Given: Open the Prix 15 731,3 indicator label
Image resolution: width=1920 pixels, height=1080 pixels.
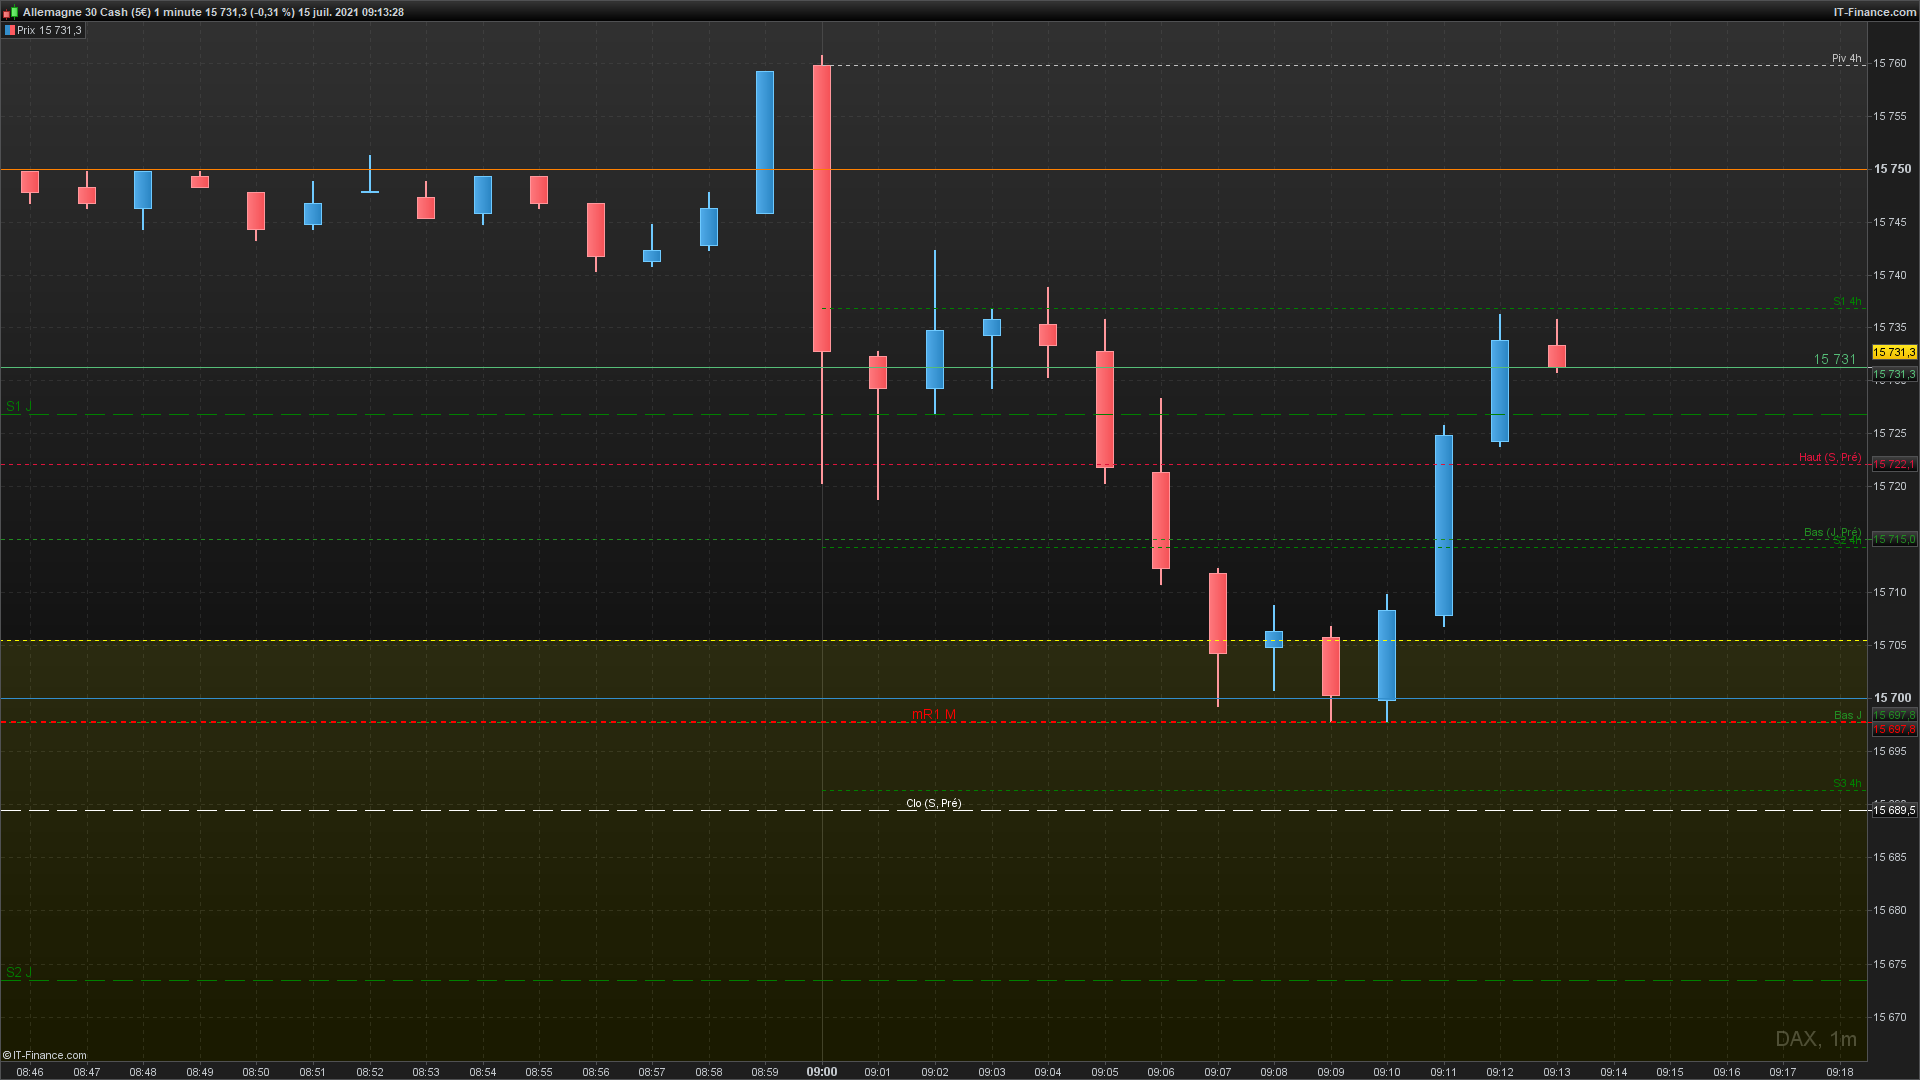Looking at the screenshot, I should [49, 31].
